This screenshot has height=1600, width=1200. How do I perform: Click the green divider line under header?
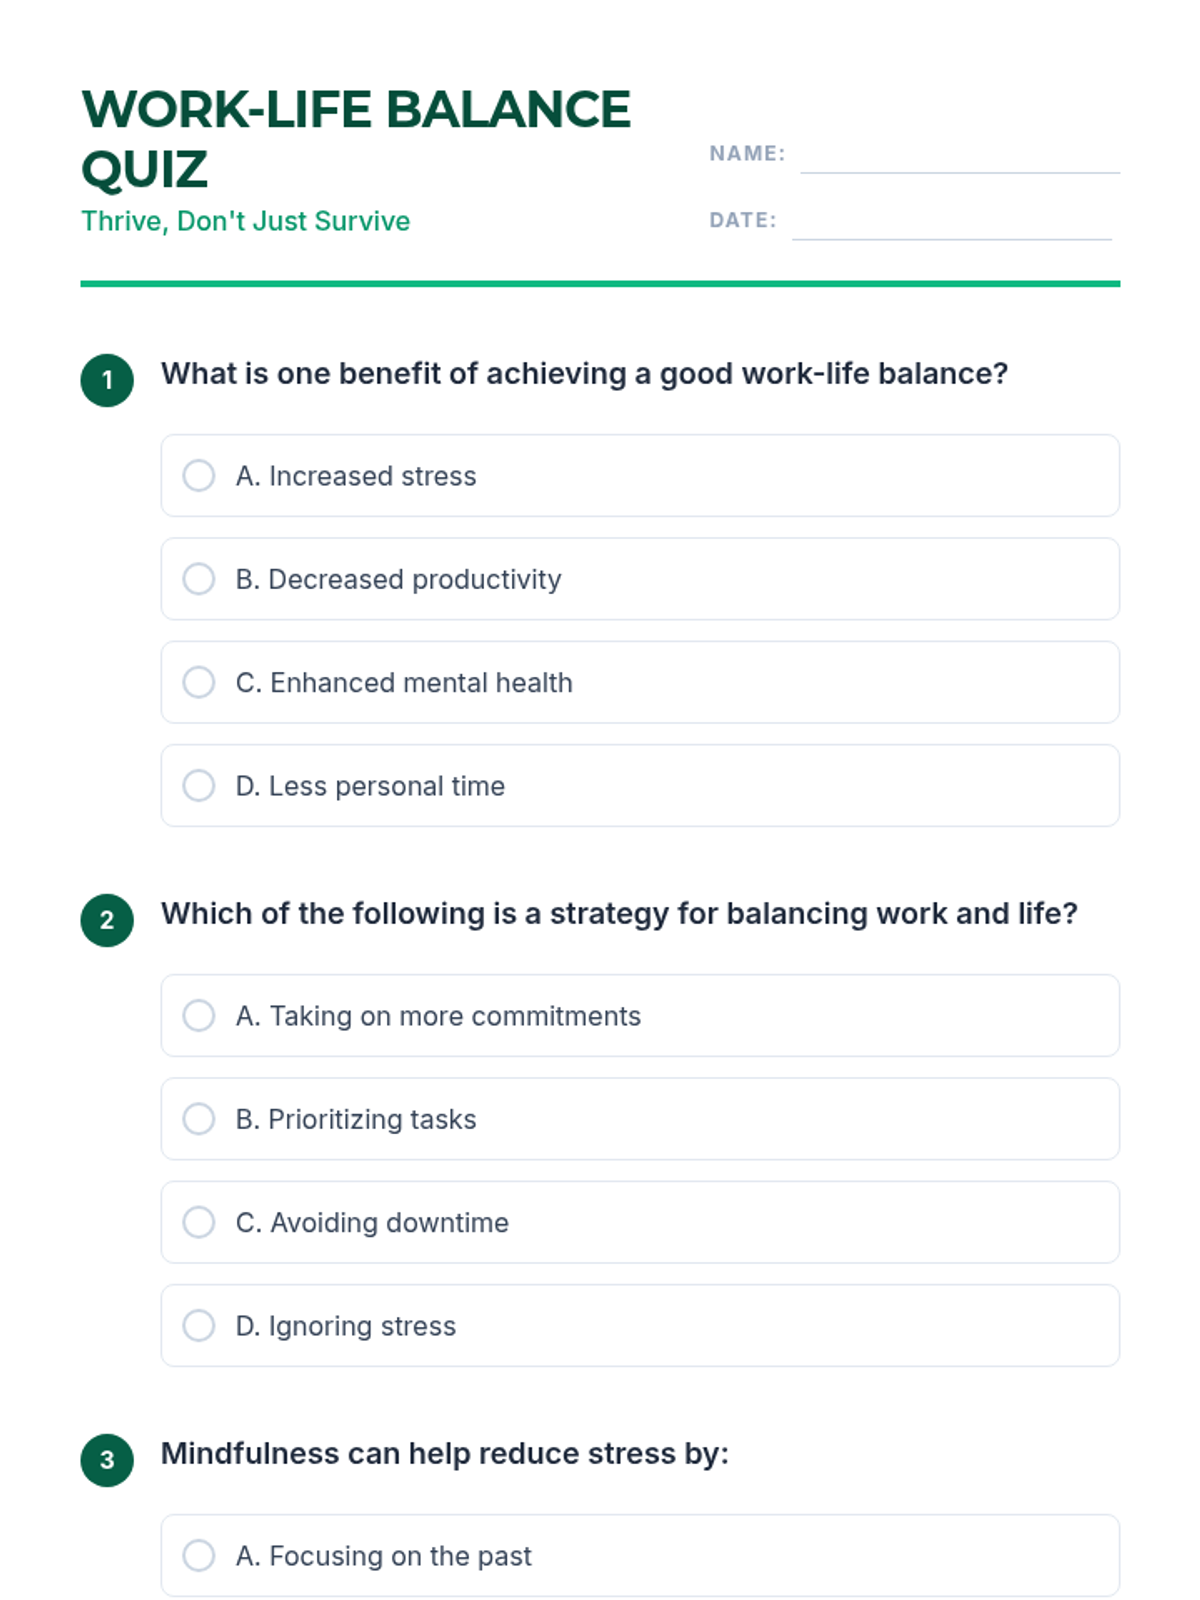click(600, 284)
